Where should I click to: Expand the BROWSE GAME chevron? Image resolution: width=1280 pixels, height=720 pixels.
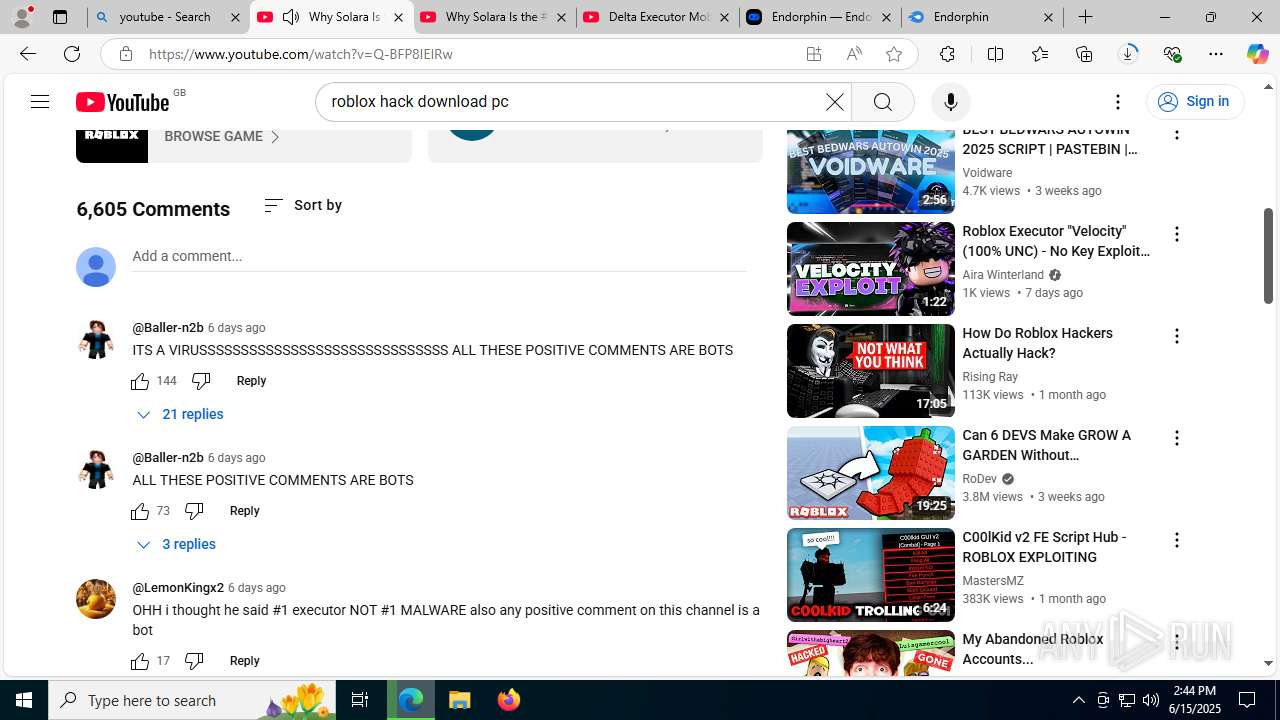click(x=275, y=137)
